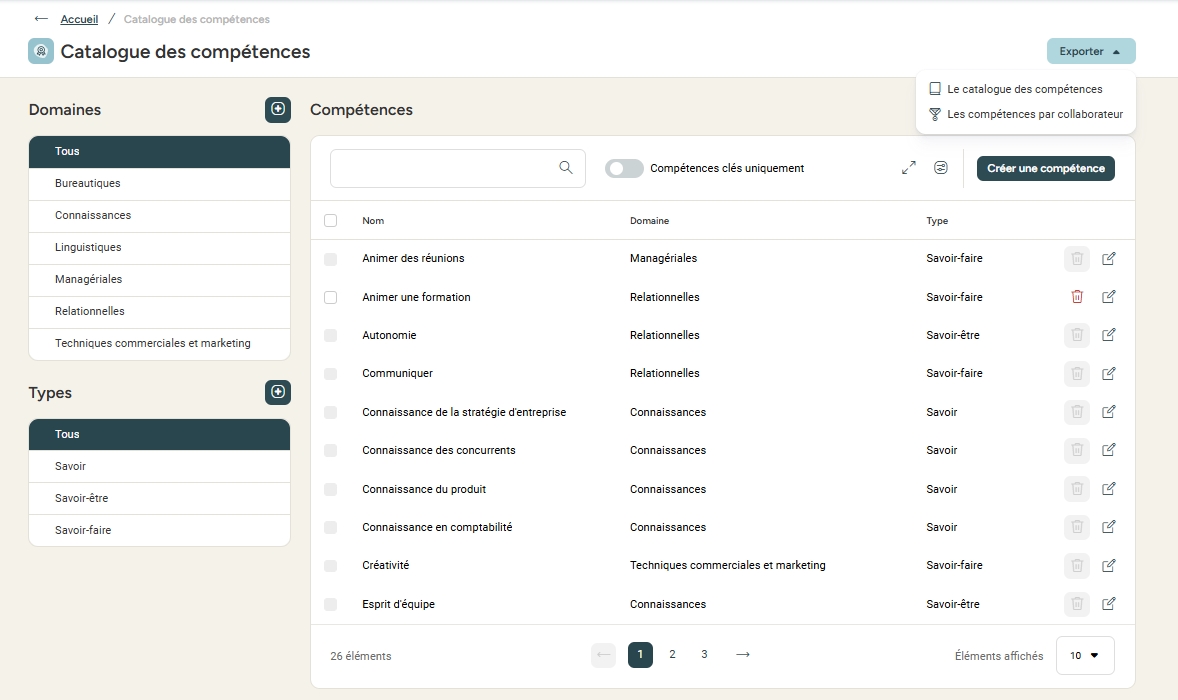
Task: Check the select-all checkbox in table header
Action: (x=331, y=221)
